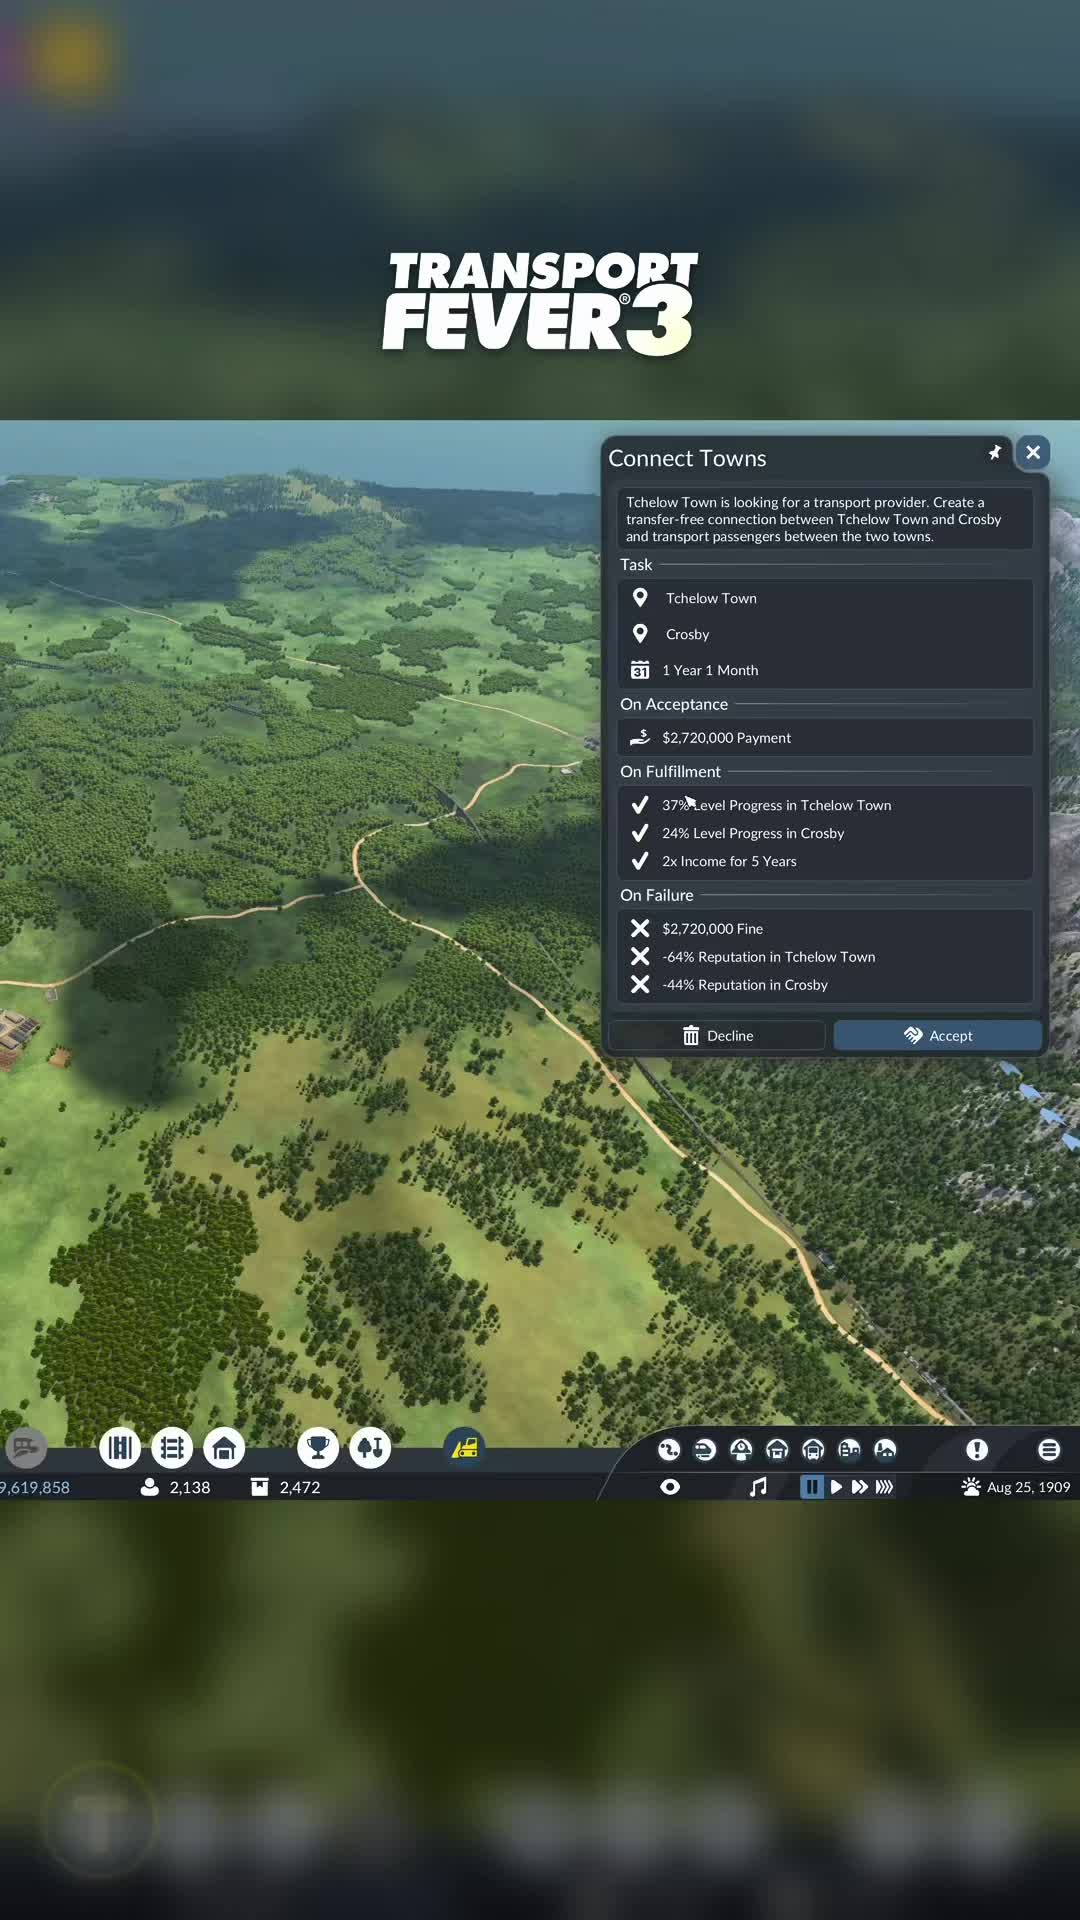1080x1920 pixels.
Task: Open the towns list icon
Action: [x=849, y=1449]
